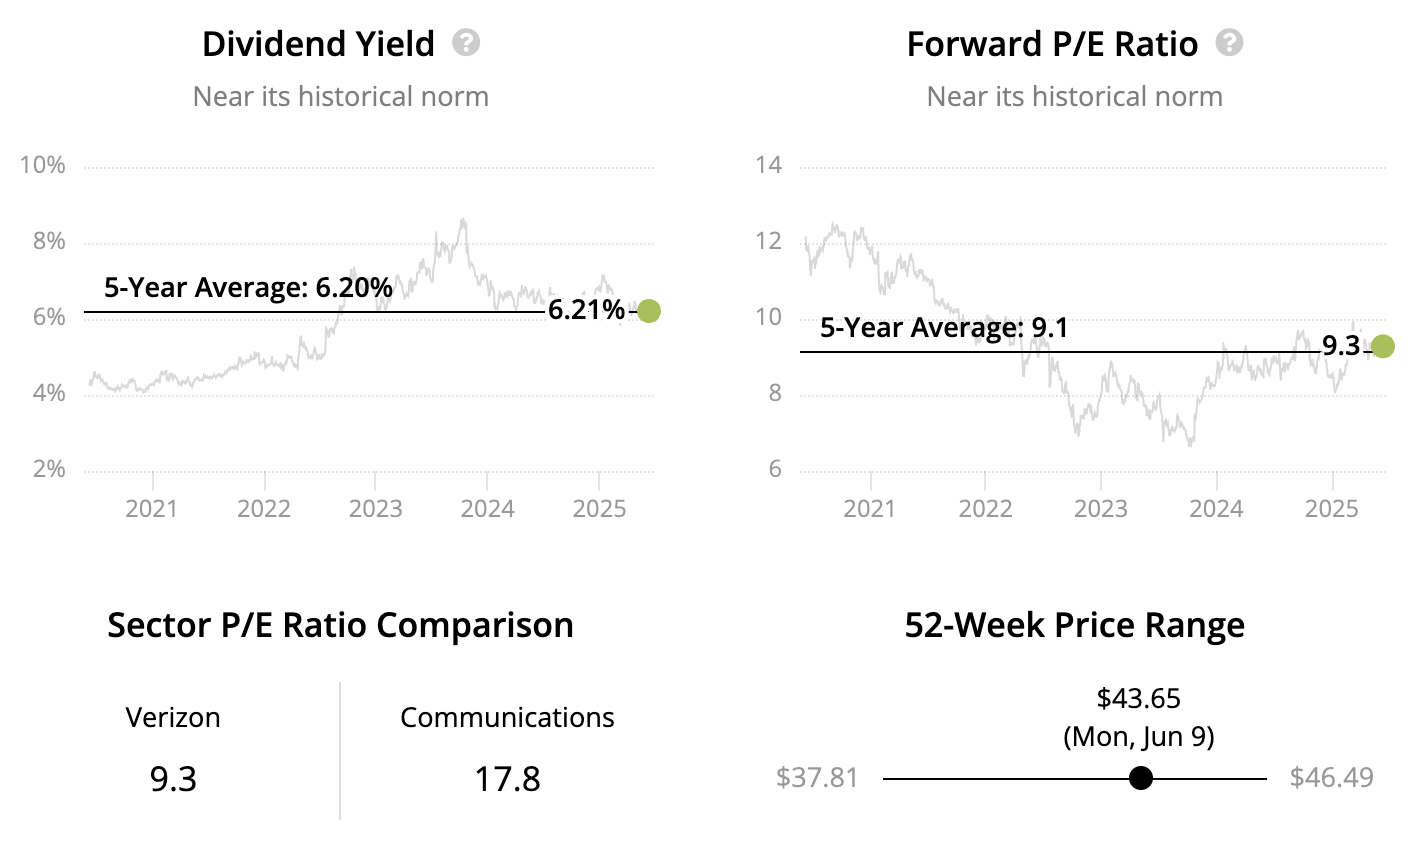Click the 2024 label on the Forward P/E axis
This screenshot has width=1412, height=842.
click(1216, 509)
